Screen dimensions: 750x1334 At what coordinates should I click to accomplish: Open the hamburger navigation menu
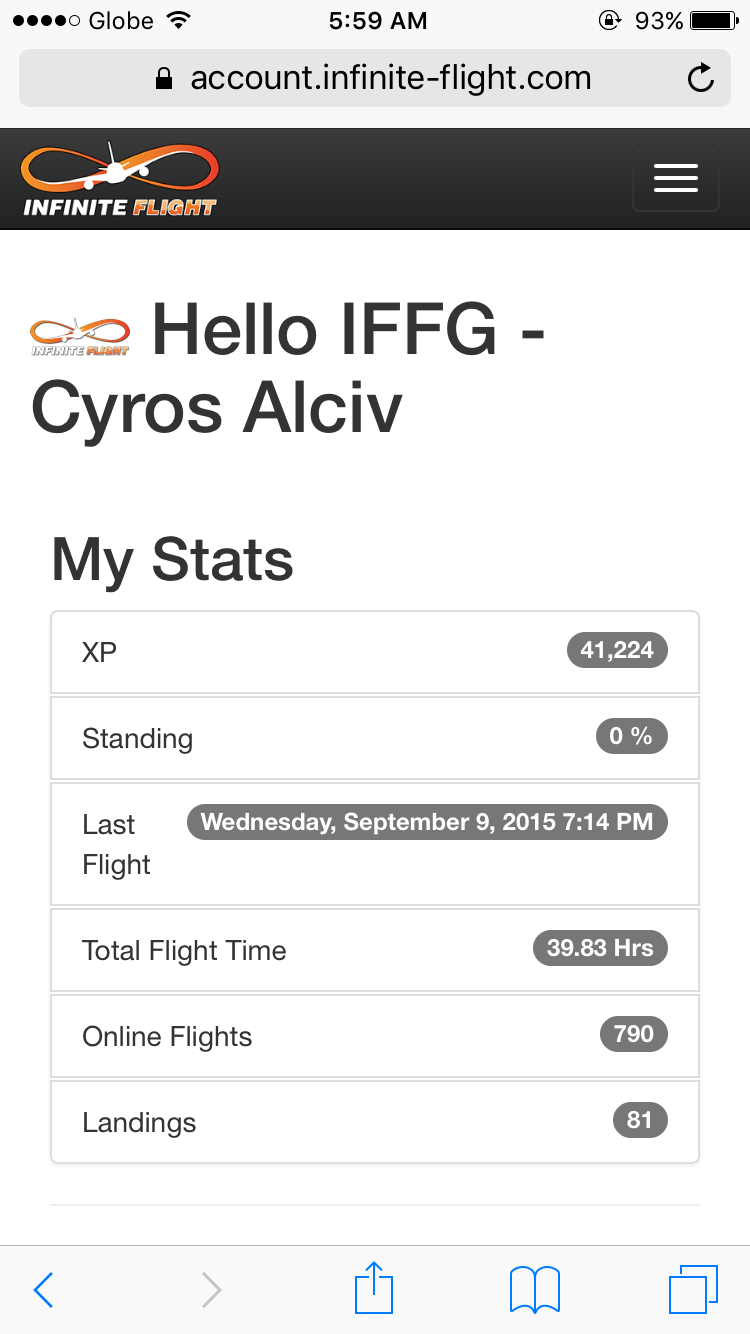[x=676, y=178]
